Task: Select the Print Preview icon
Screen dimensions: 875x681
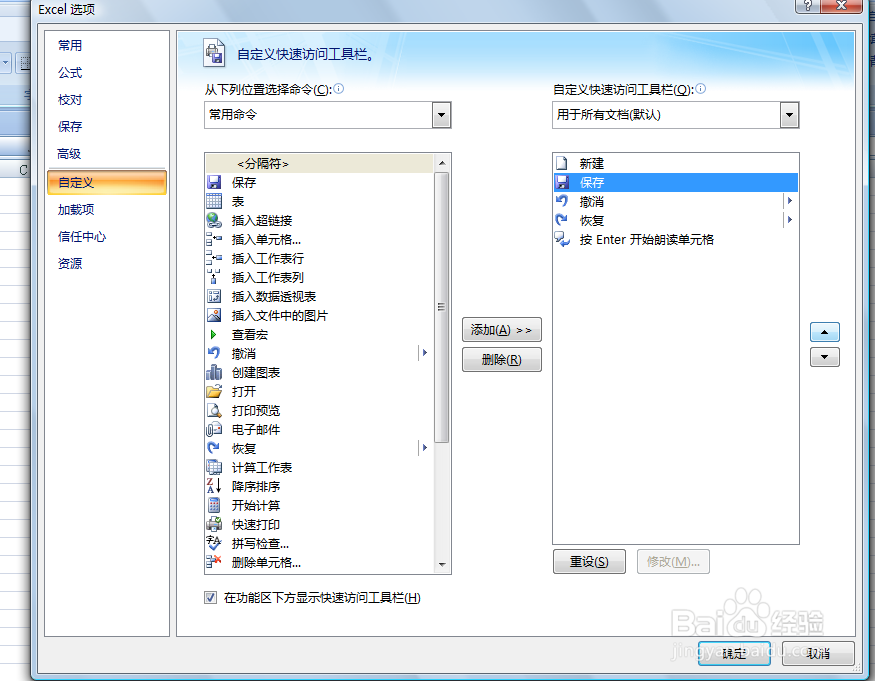Action: (x=214, y=410)
